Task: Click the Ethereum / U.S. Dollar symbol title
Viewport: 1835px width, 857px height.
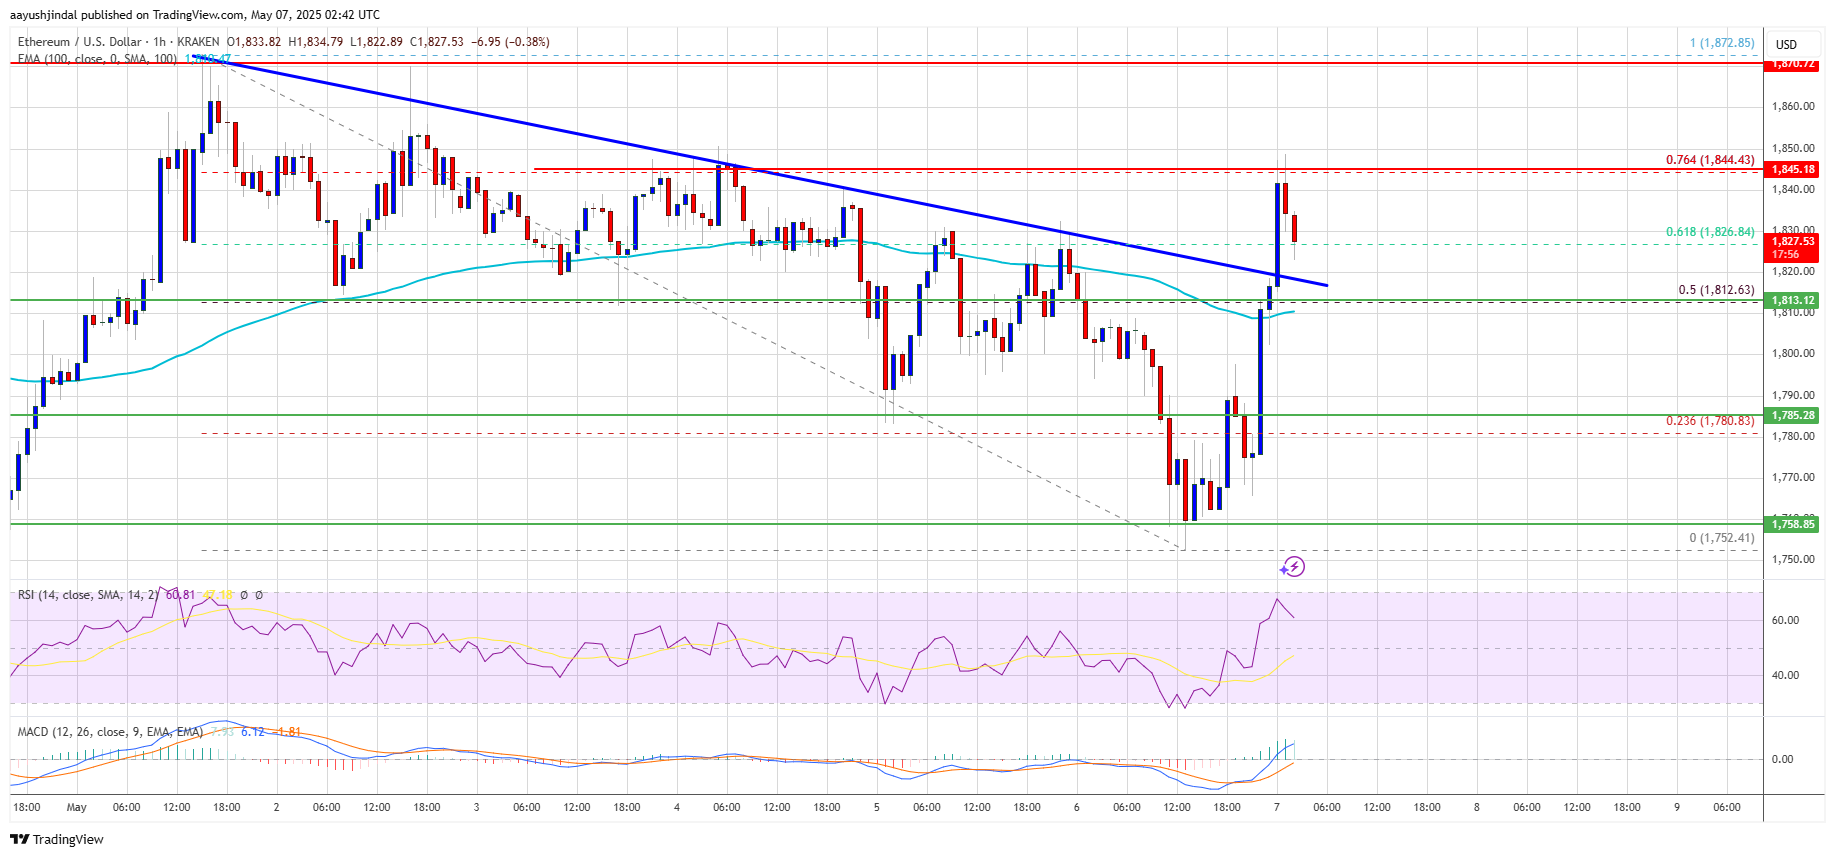Action: coord(80,42)
